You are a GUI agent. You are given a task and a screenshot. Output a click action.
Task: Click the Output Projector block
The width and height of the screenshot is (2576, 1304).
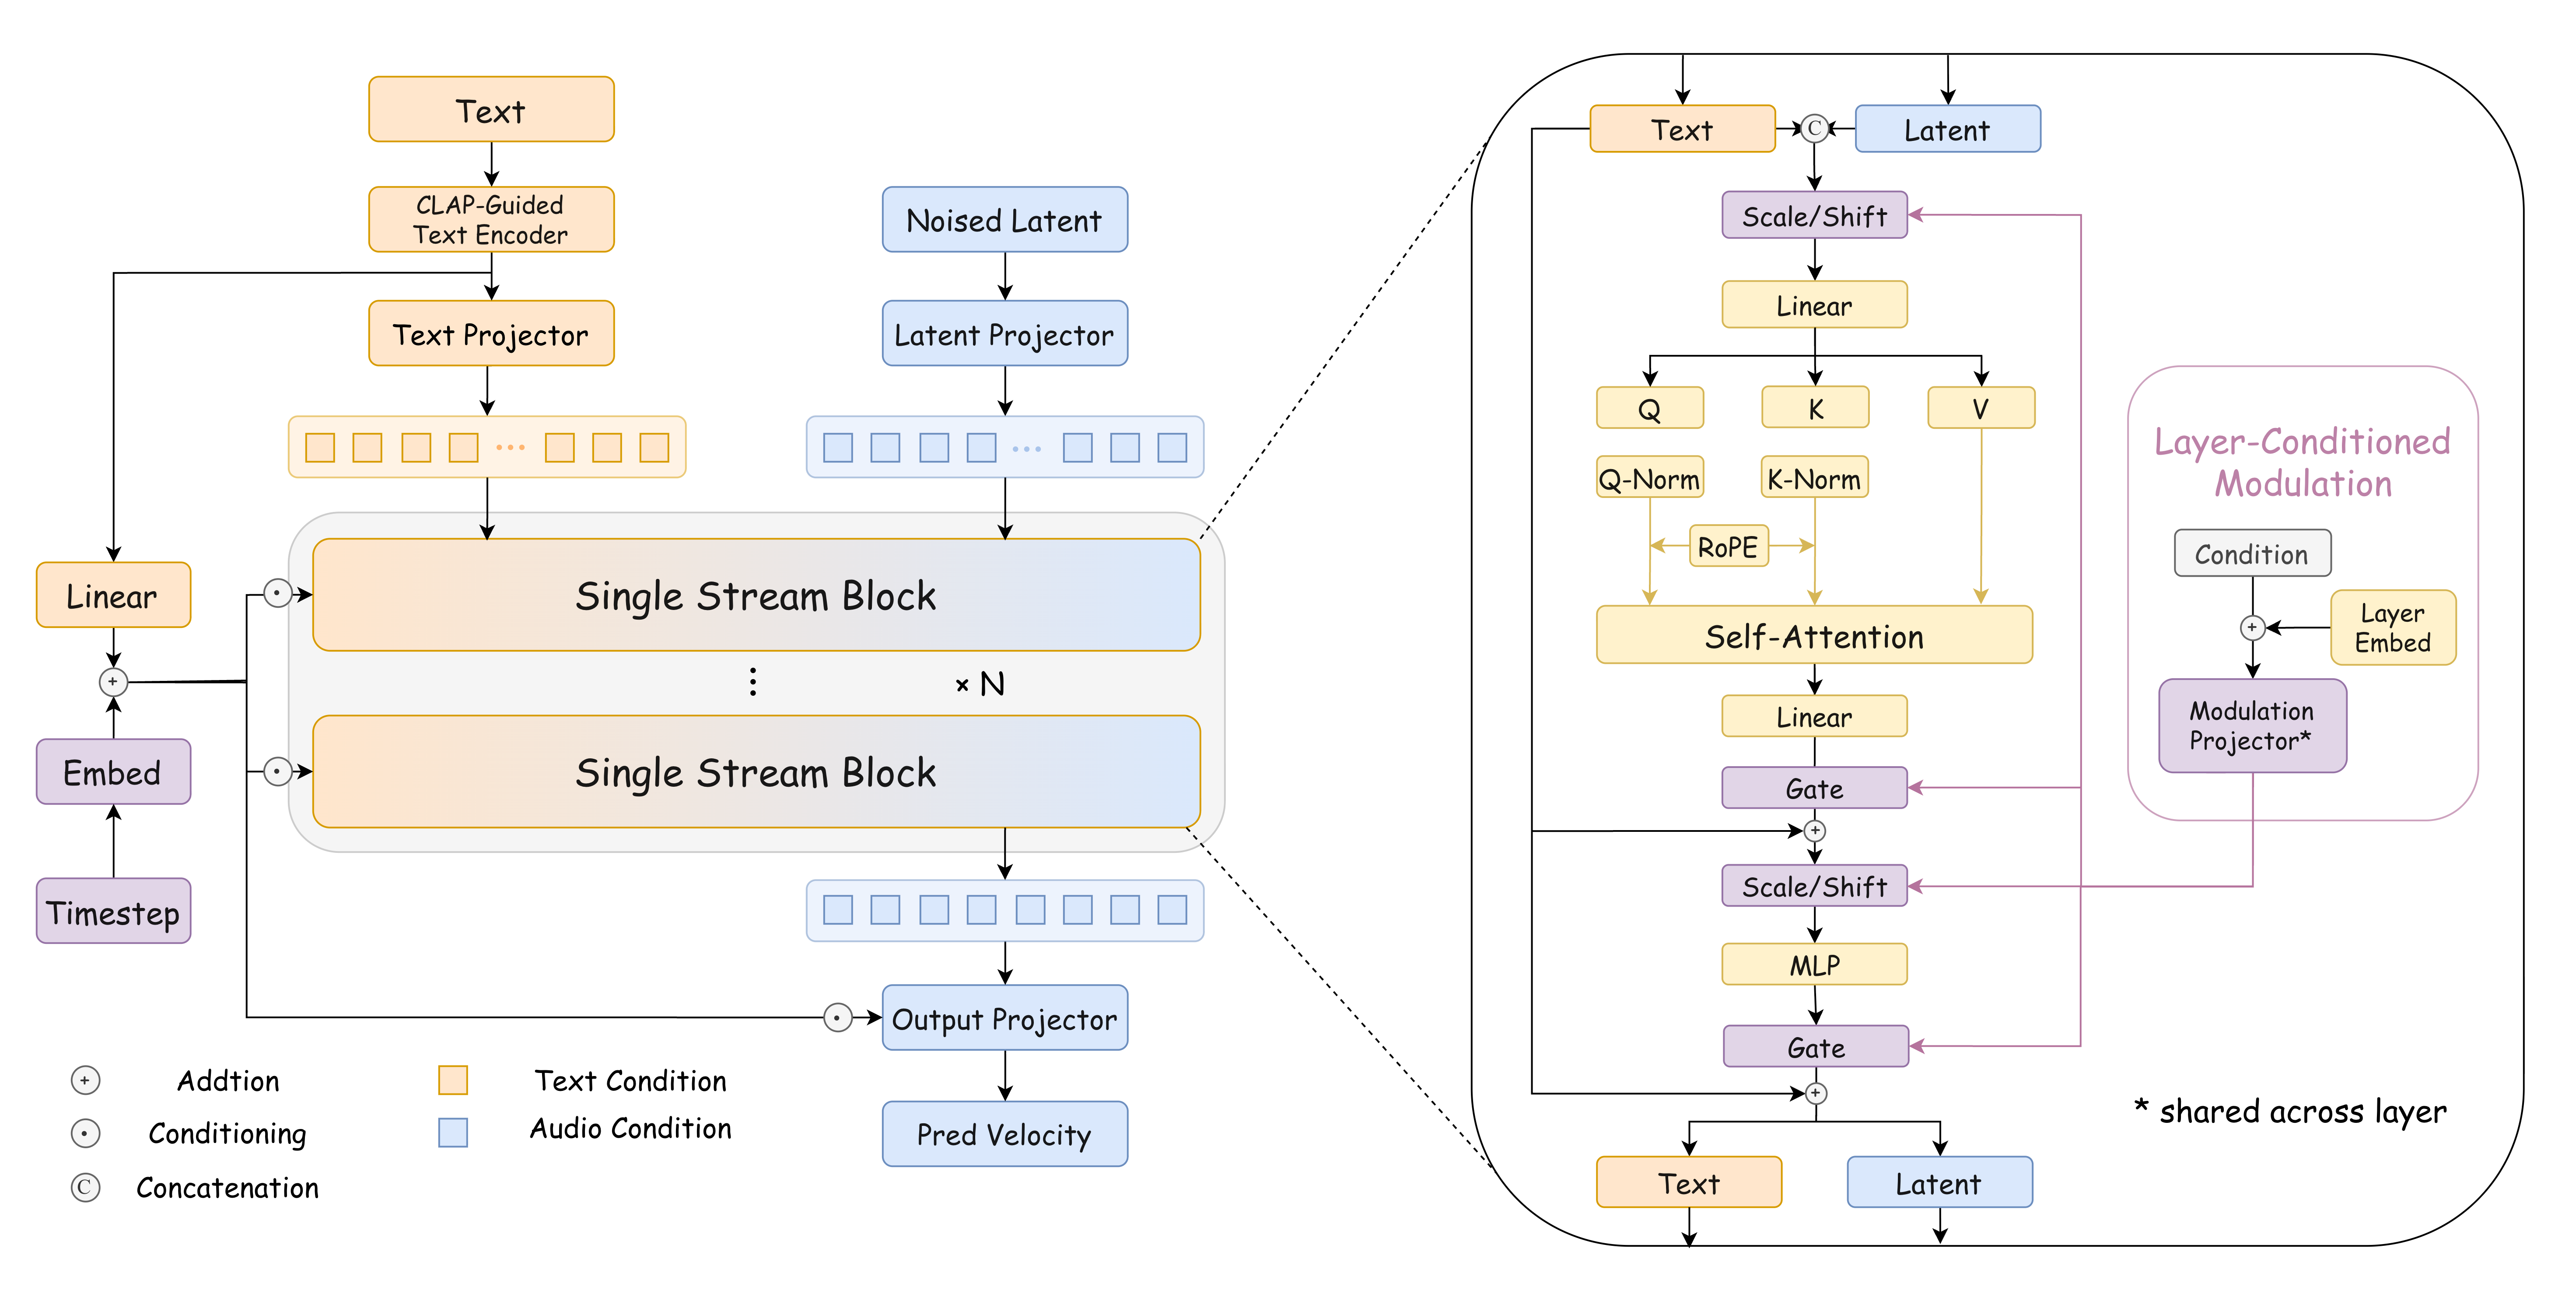pyautogui.click(x=1004, y=1018)
